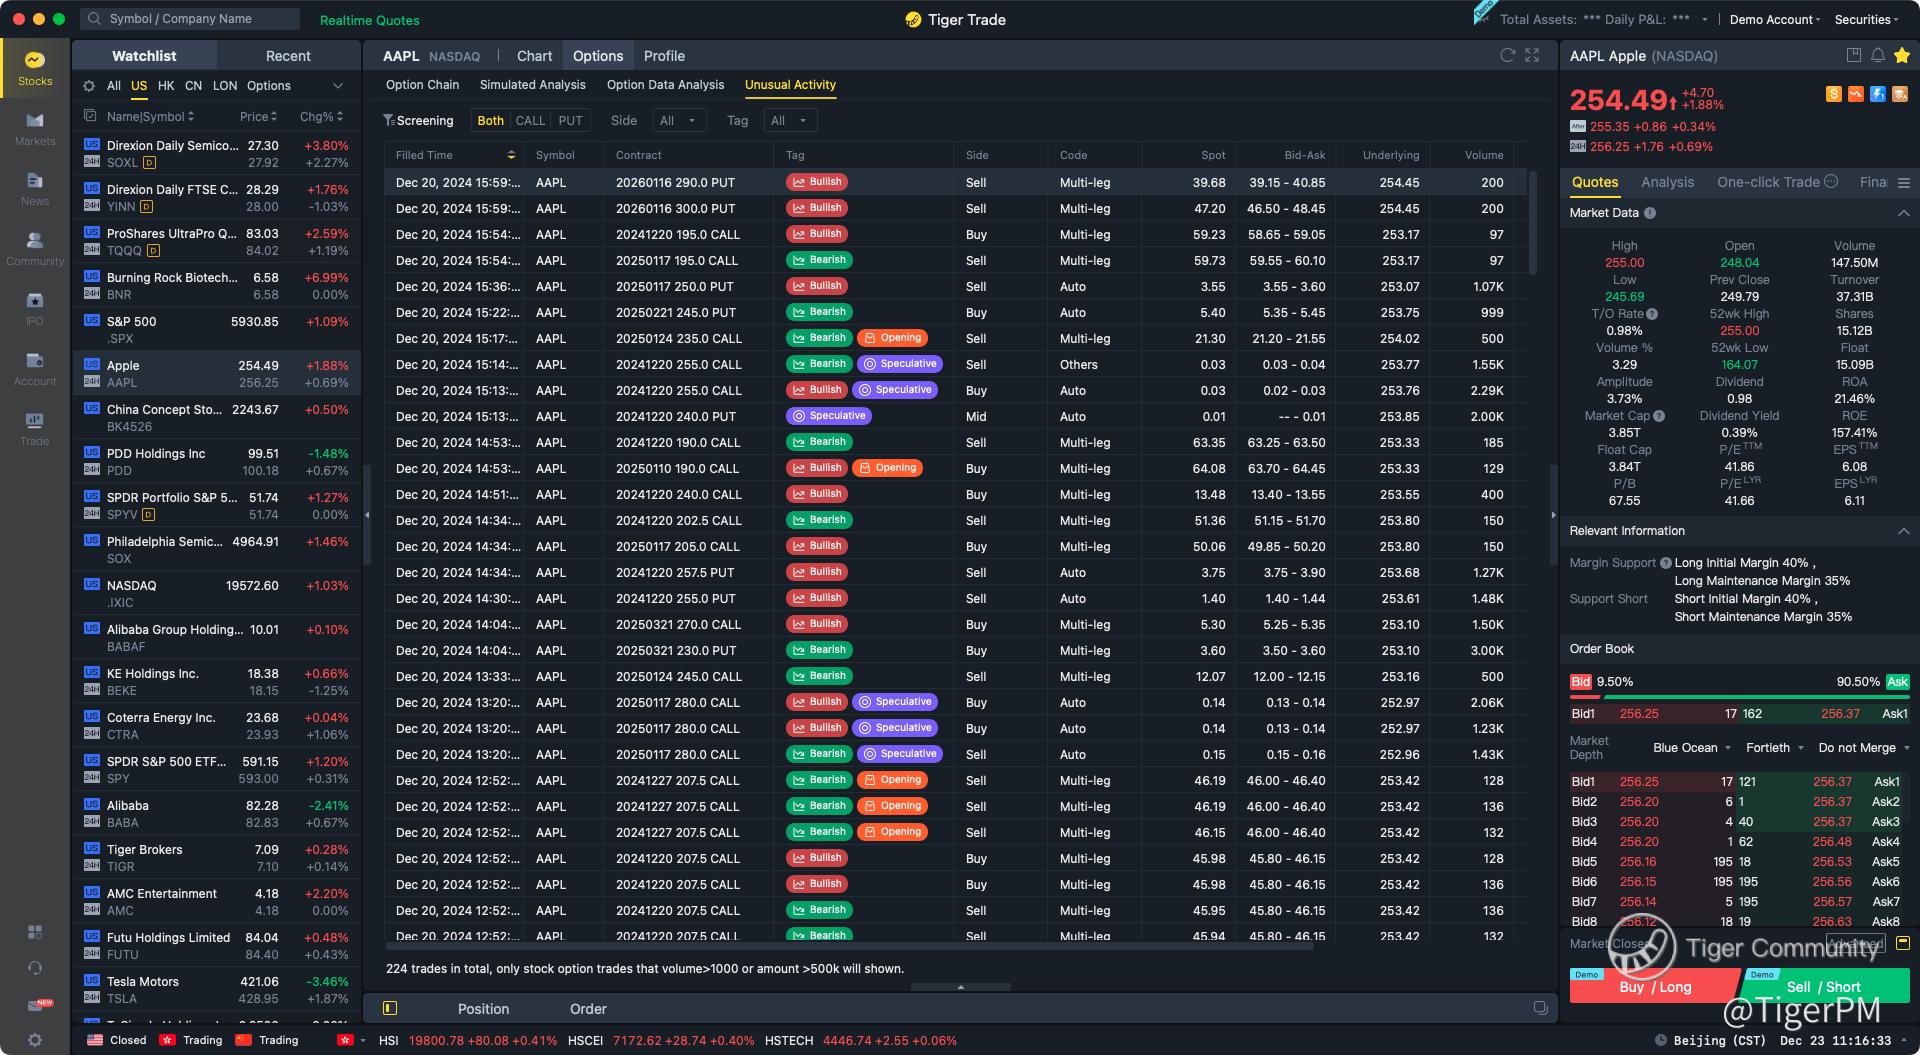Set a price alert bell for AAPL
Image resolution: width=1920 pixels, height=1055 pixels.
point(1877,56)
